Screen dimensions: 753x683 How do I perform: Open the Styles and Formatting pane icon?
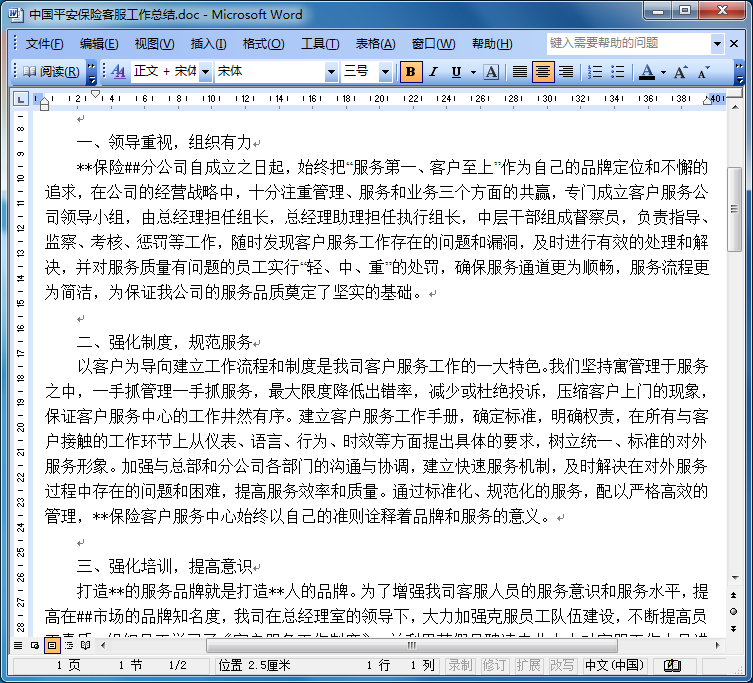pyautogui.click(x=118, y=72)
